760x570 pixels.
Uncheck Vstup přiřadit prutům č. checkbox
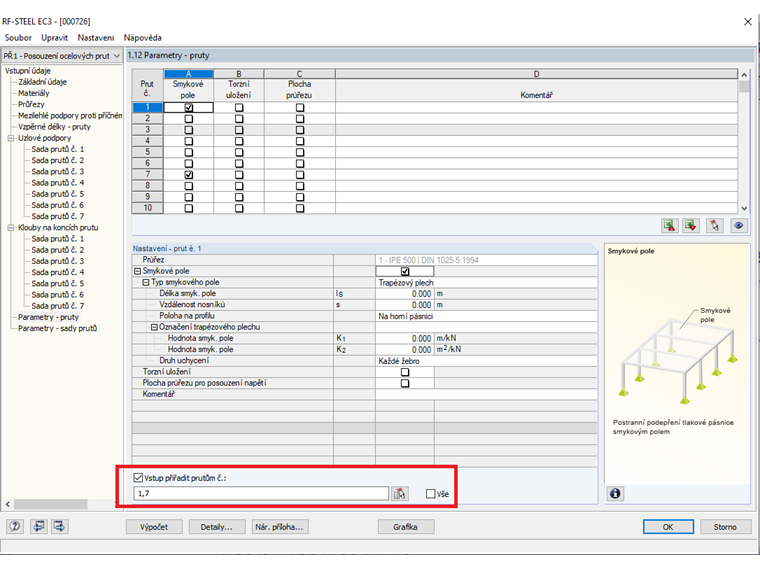coord(138,478)
